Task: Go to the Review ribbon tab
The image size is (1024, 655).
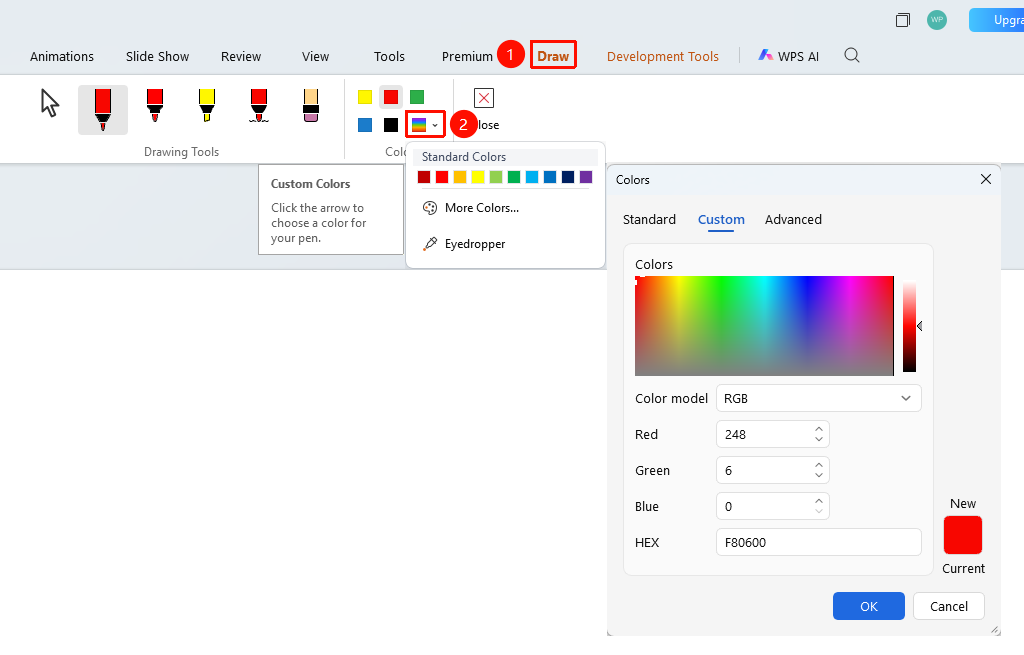Action: [241, 56]
